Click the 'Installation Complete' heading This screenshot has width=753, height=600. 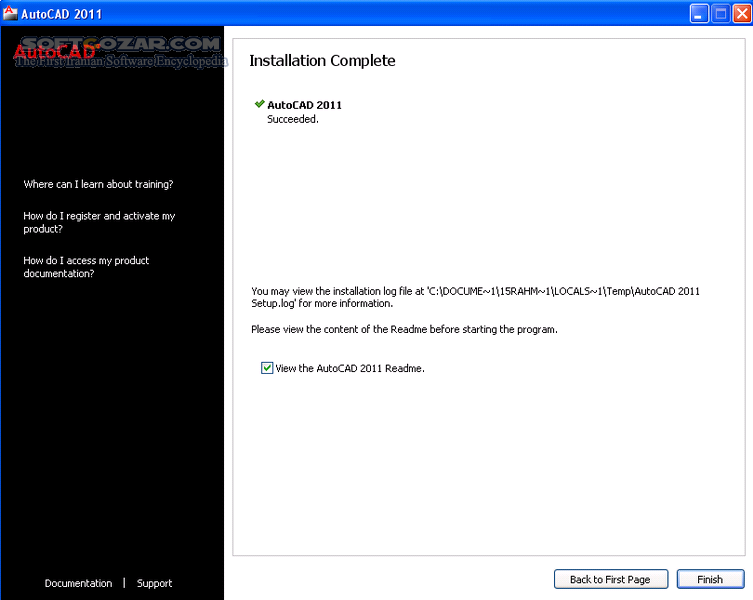point(322,61)
